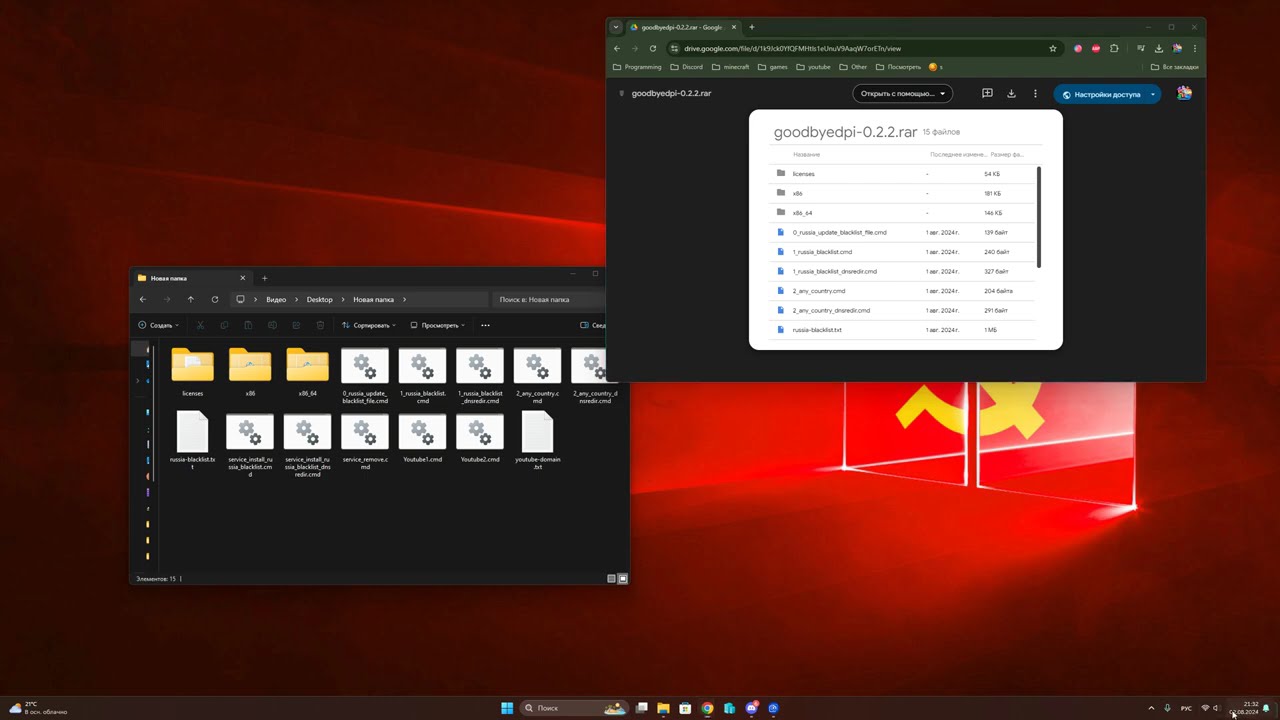
Task: Open the x86 folder row in Drive preview
Action: (904, 193)
